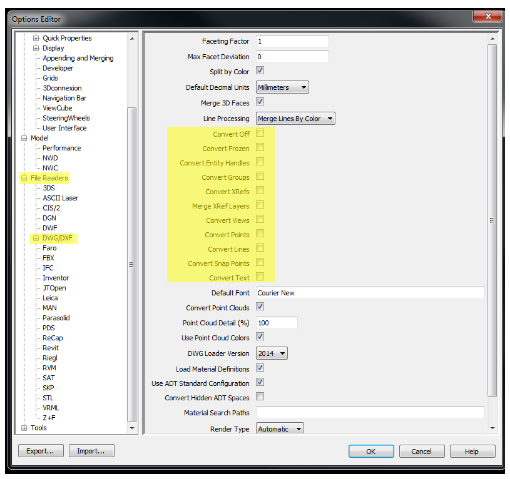
Task: Enable Convert Views checkbox
Action: click(x=260, y=219)
